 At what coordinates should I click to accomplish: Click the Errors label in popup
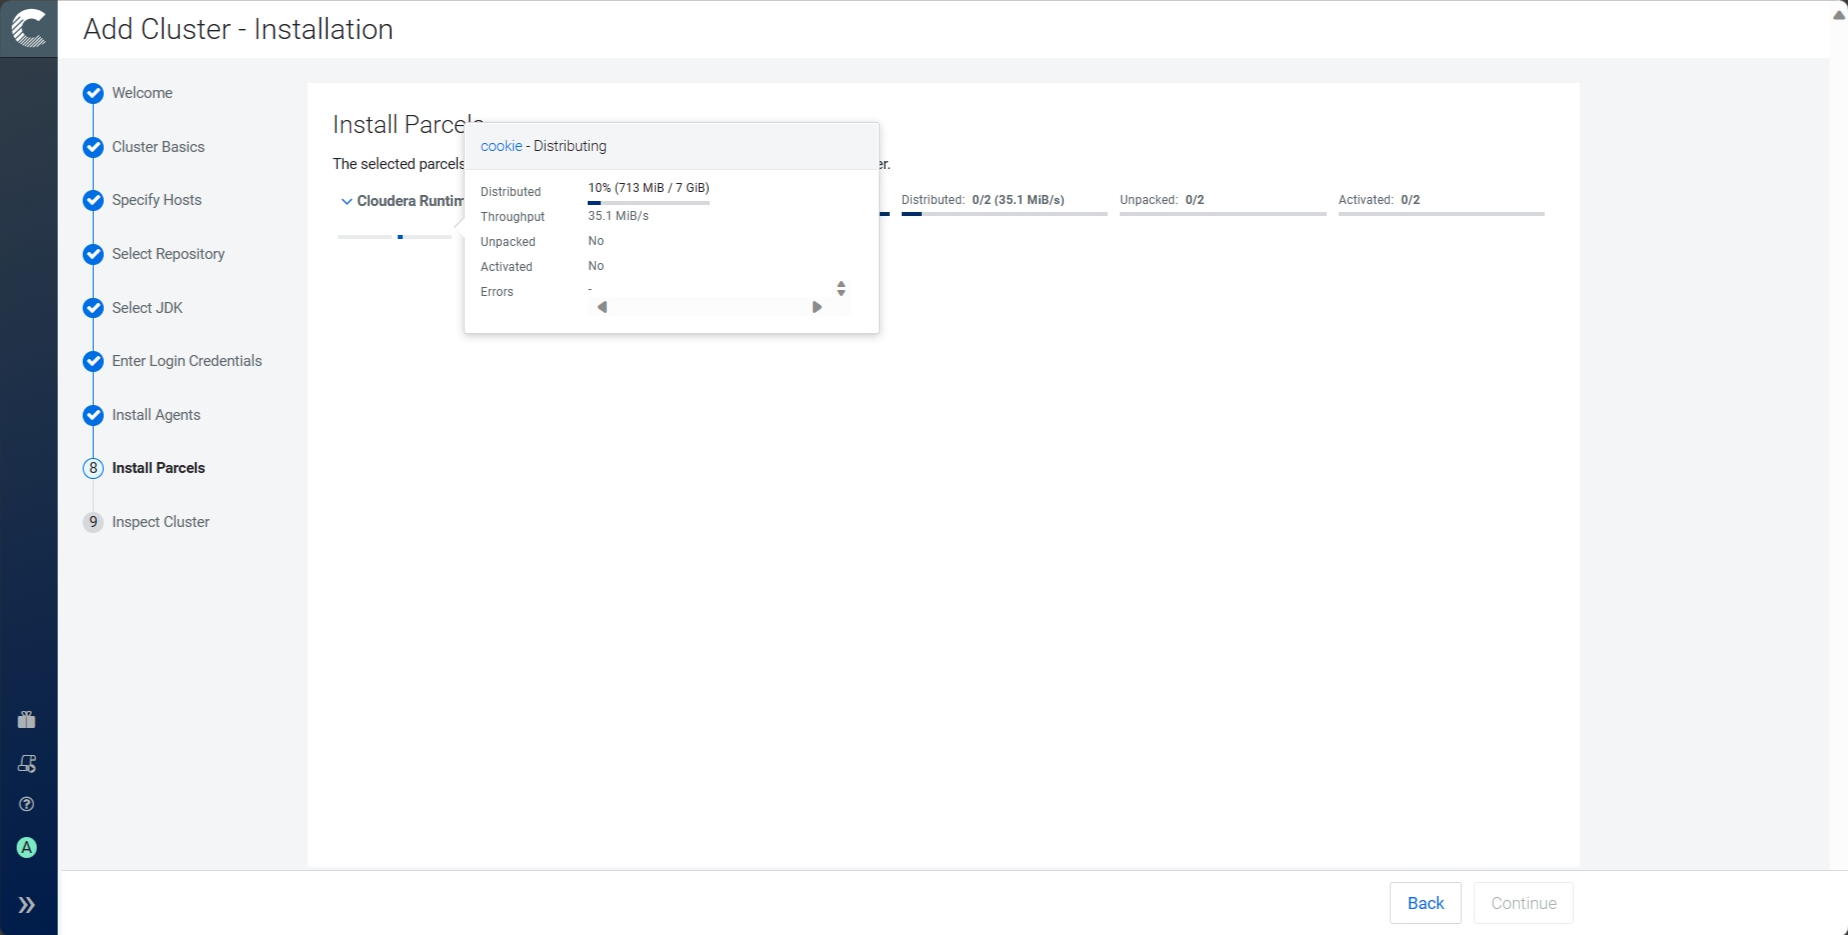pos(497,292)
